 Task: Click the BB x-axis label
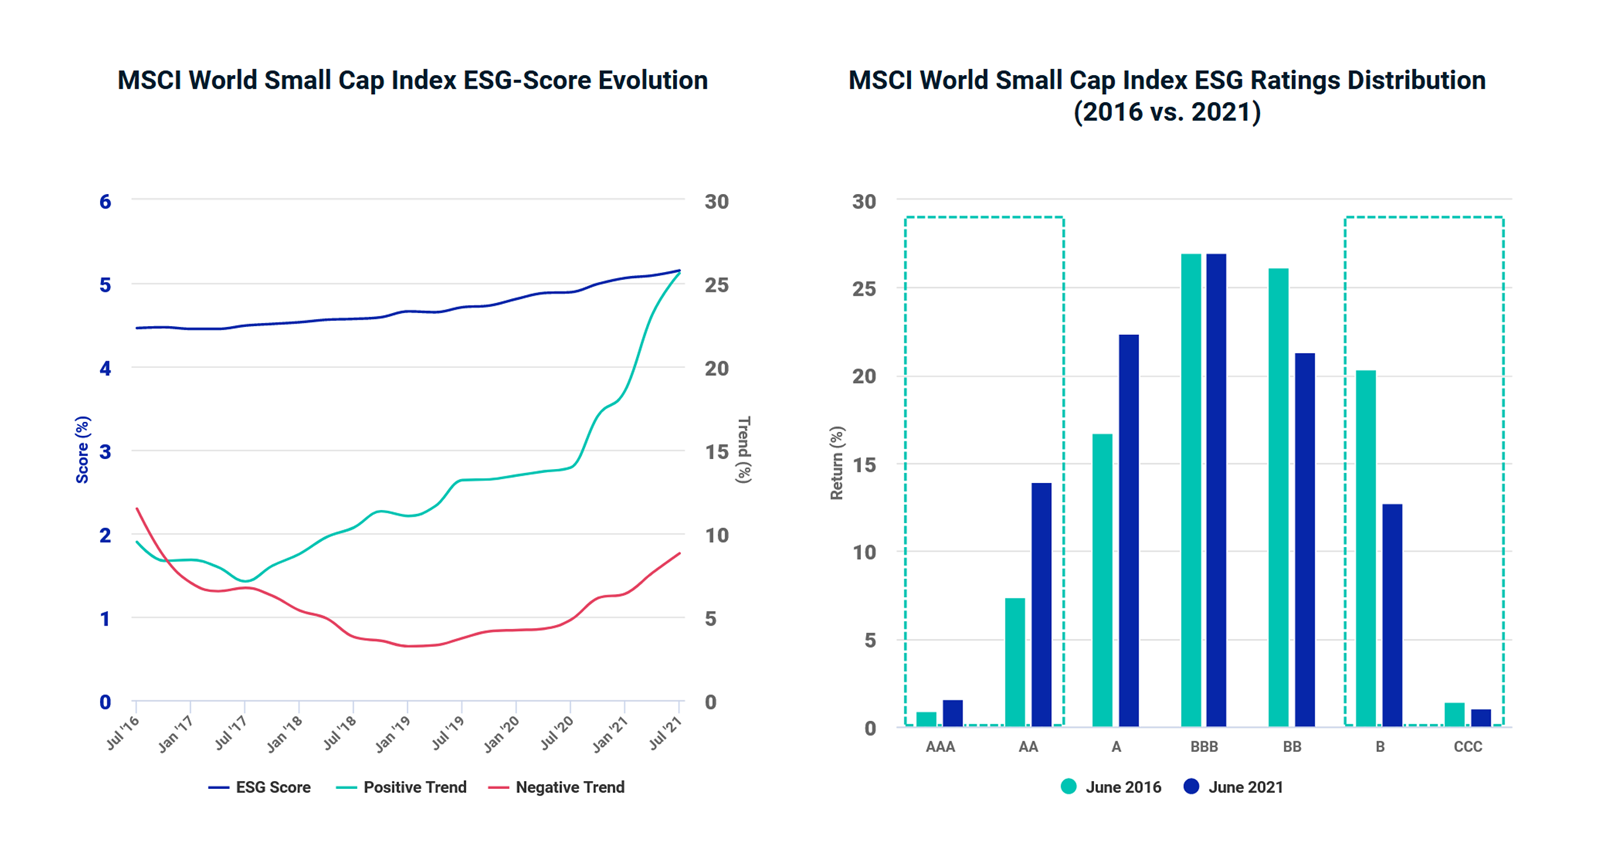coord(1292,747)
